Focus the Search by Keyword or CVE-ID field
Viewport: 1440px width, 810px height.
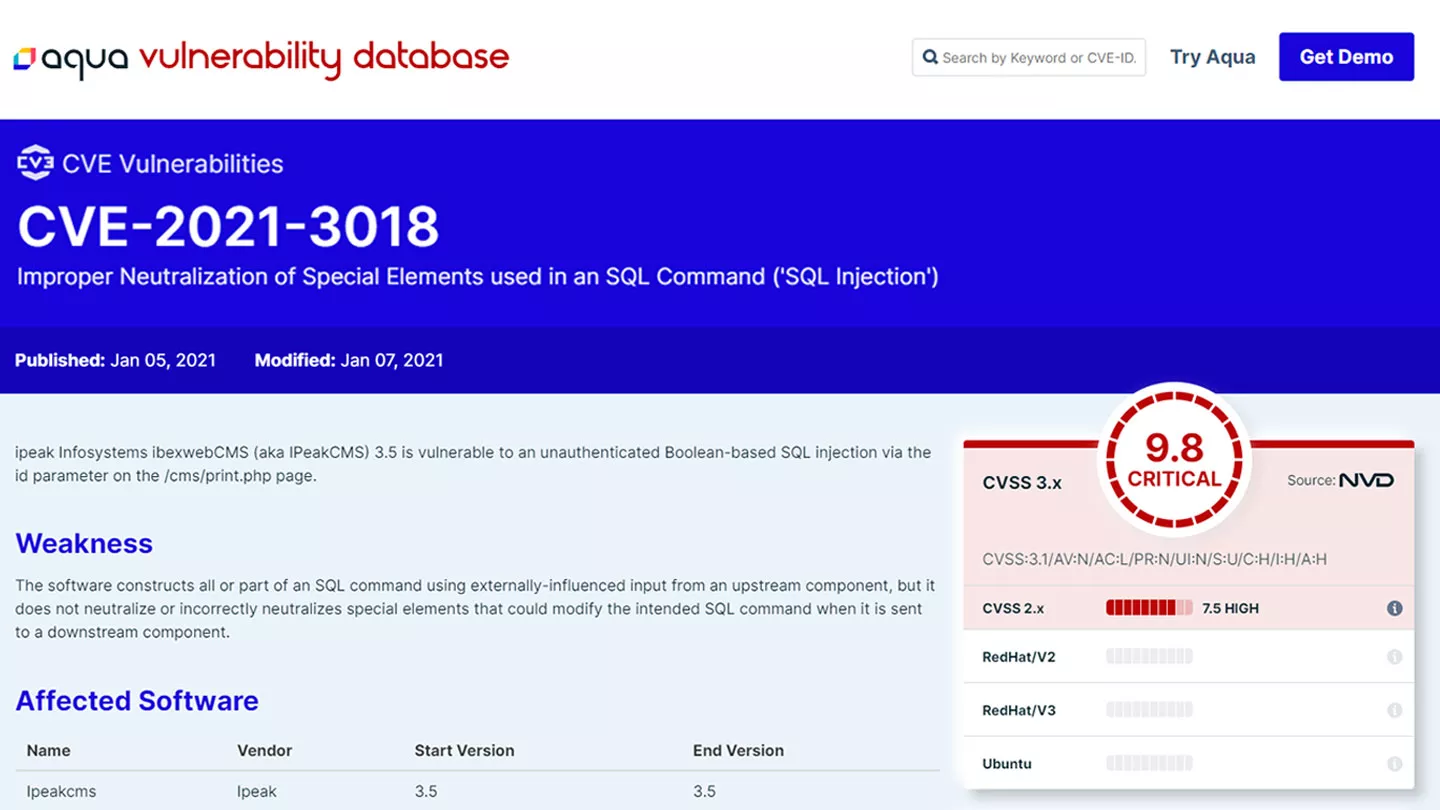[x=1029, y=57]
